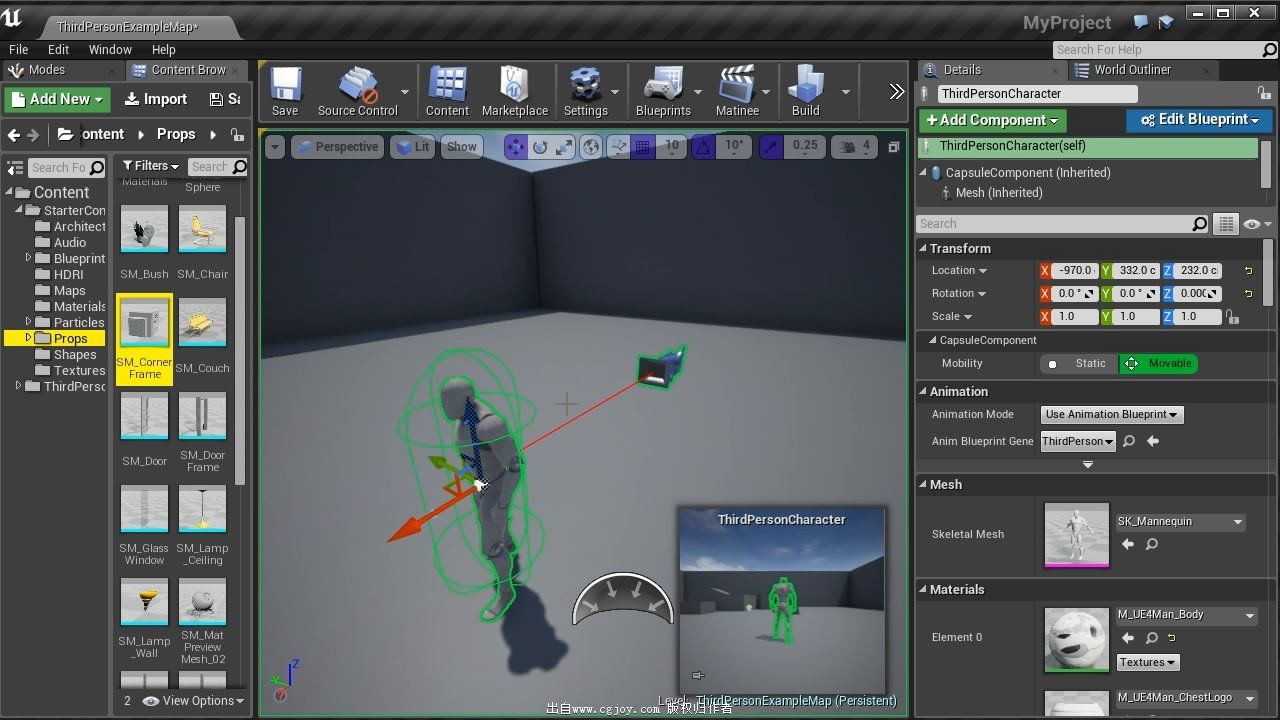Switch to the World Outliner tab
Screen dimensions: 1280x720
click(1132, 70)
